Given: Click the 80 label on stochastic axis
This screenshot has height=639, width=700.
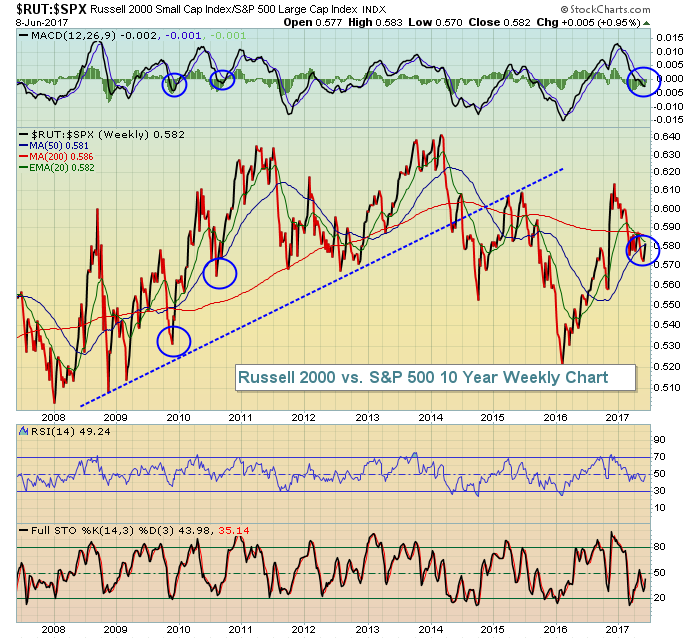Looking at the screenshot, I should pyautogui.click(x=659, y=547).
